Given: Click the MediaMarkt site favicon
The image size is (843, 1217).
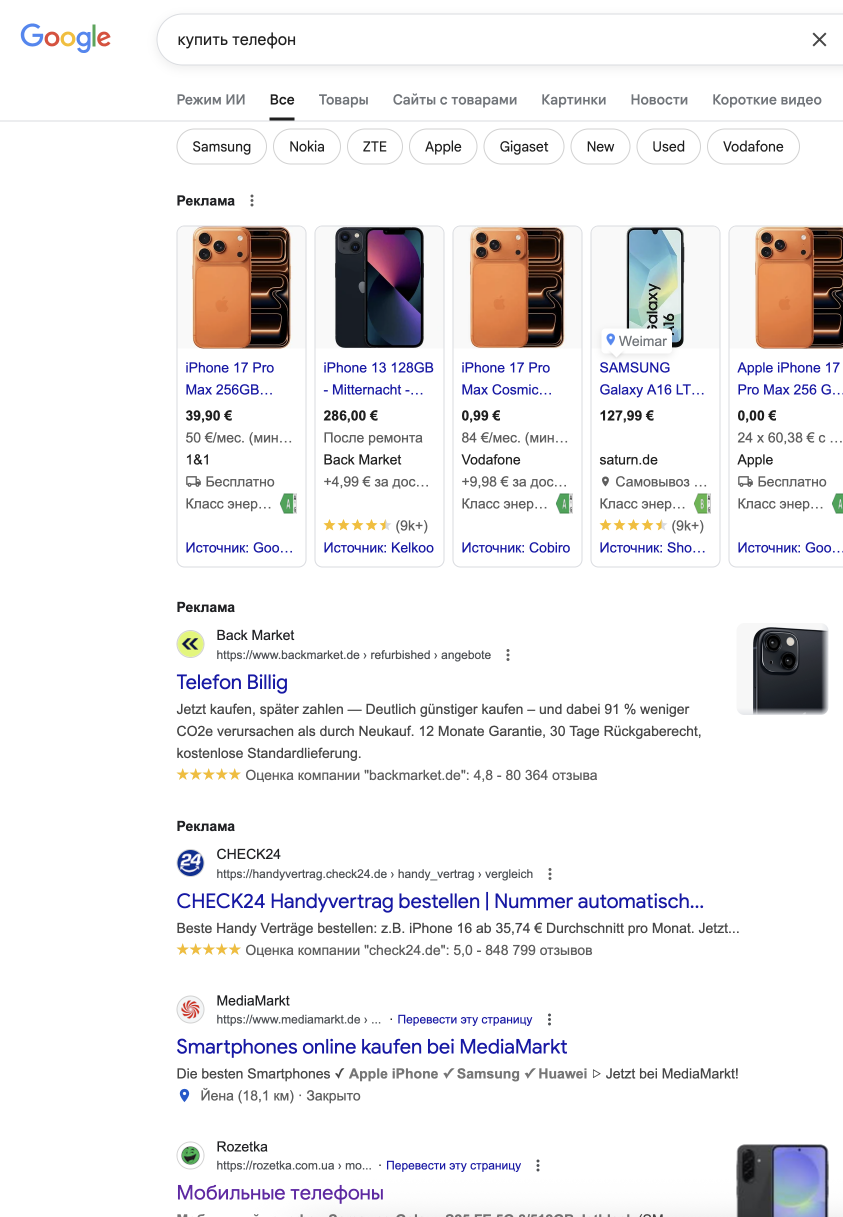Looking at the screenshot, I should pos(190,1009).
